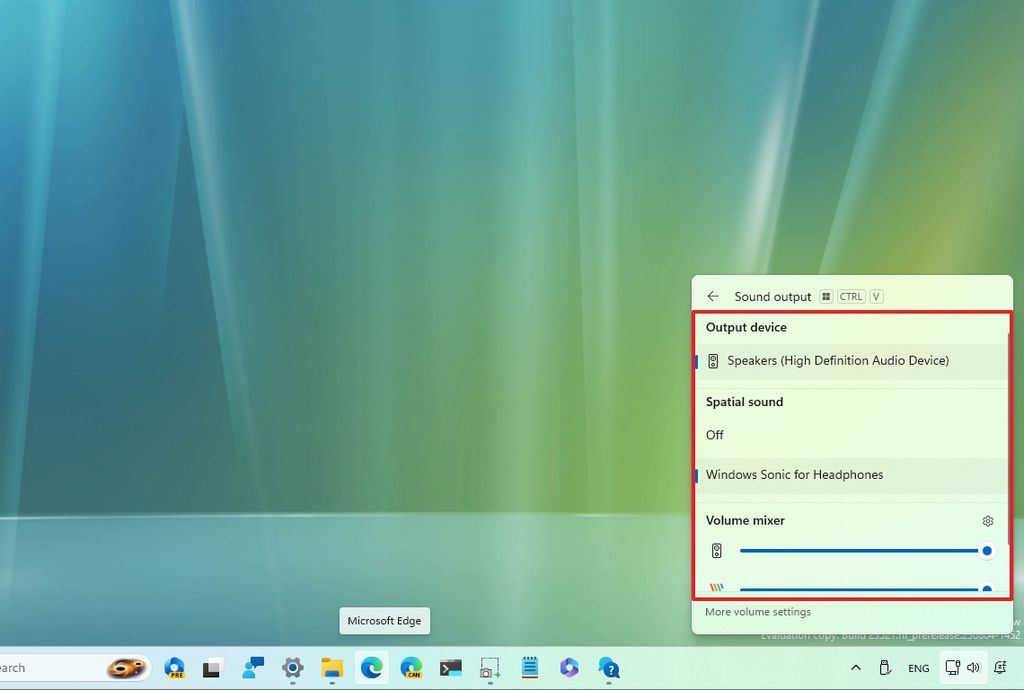The height and width of the screenshot is (690, 1024).
Task: Open Microsoft Edge Canary from the taskbar
Action: [x=411, y=668]
